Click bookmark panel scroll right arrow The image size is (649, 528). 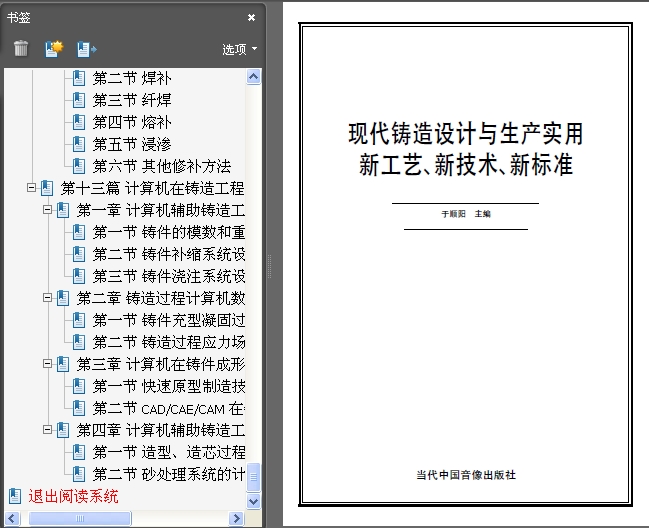[x=236, y=518]
